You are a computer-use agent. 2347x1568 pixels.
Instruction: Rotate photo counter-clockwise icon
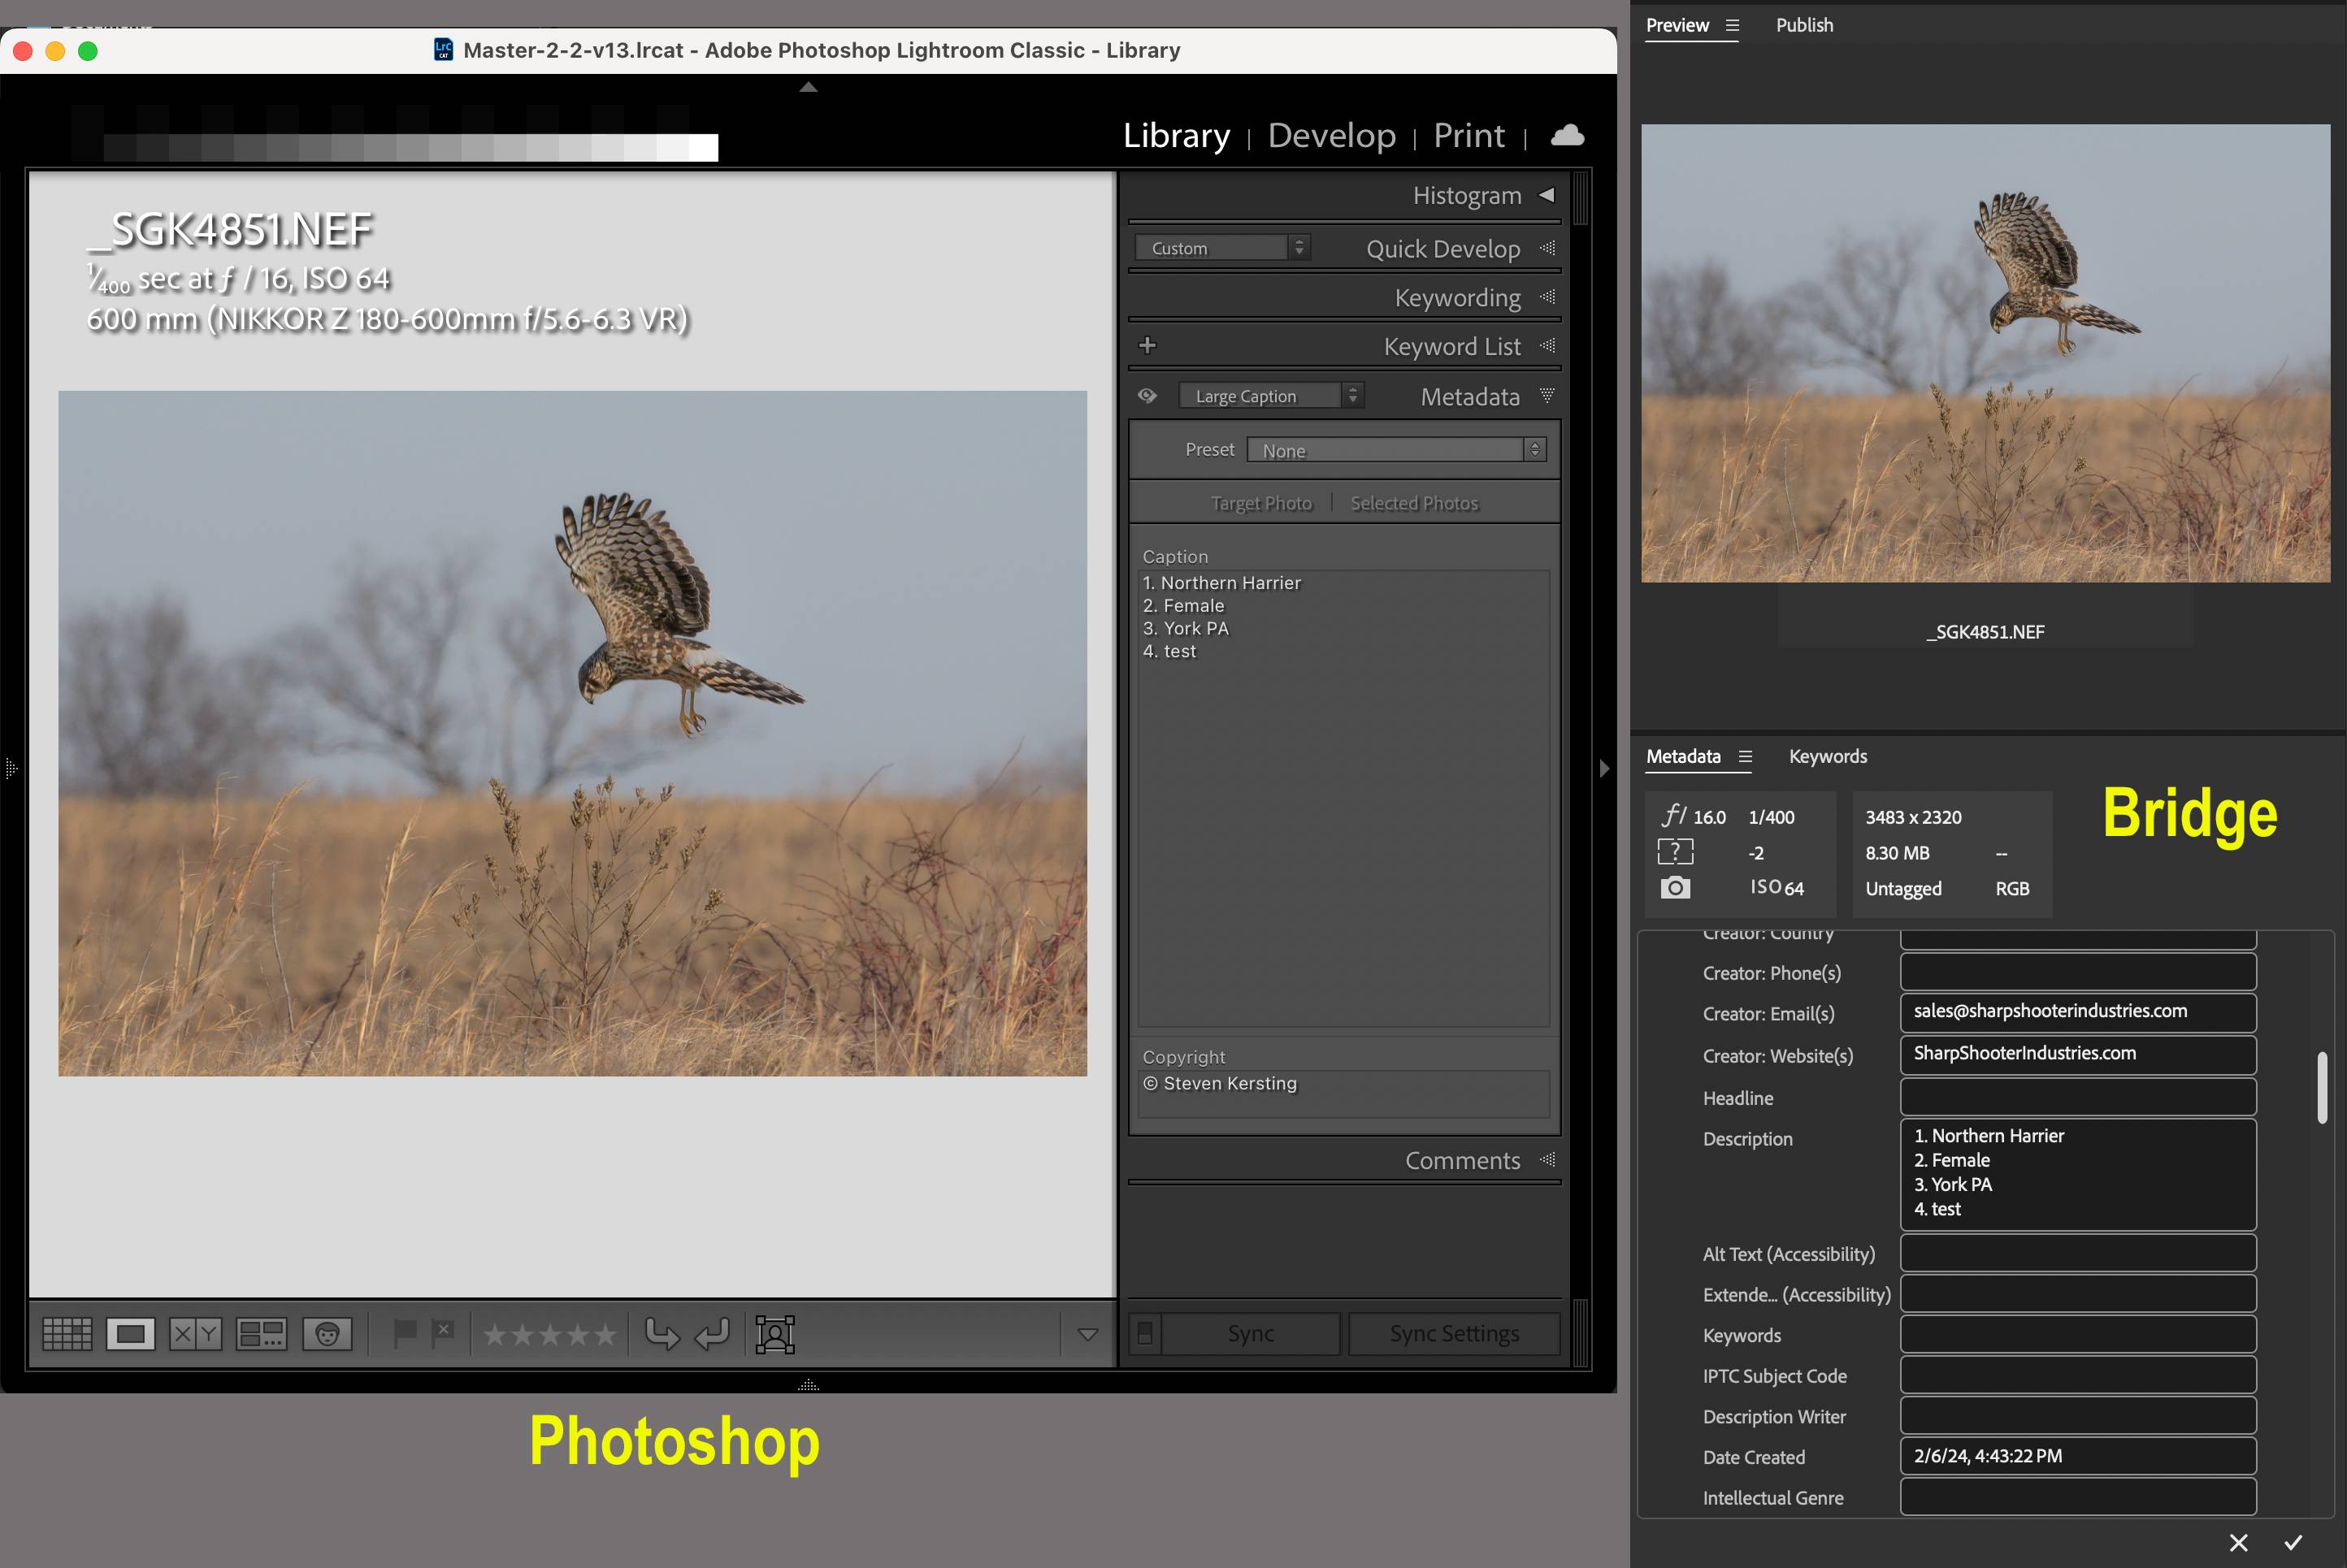pyautogui.click(x=662, y=1334)
